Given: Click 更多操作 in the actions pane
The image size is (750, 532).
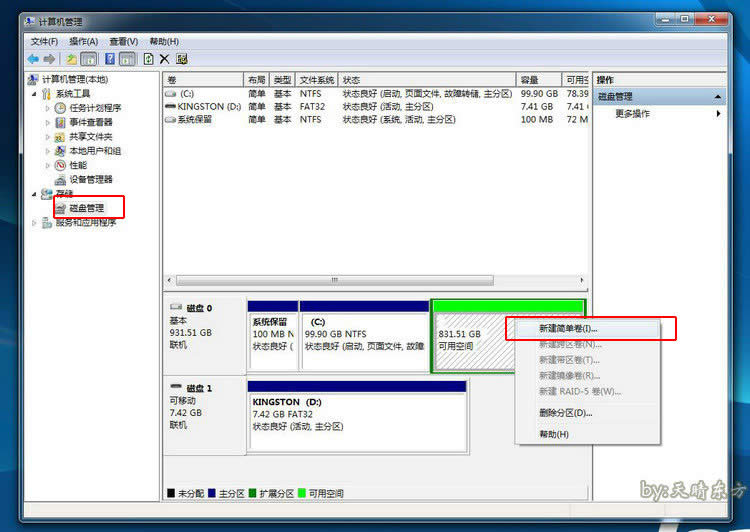Looking at the screenshot, I should [x=632, y=114].
